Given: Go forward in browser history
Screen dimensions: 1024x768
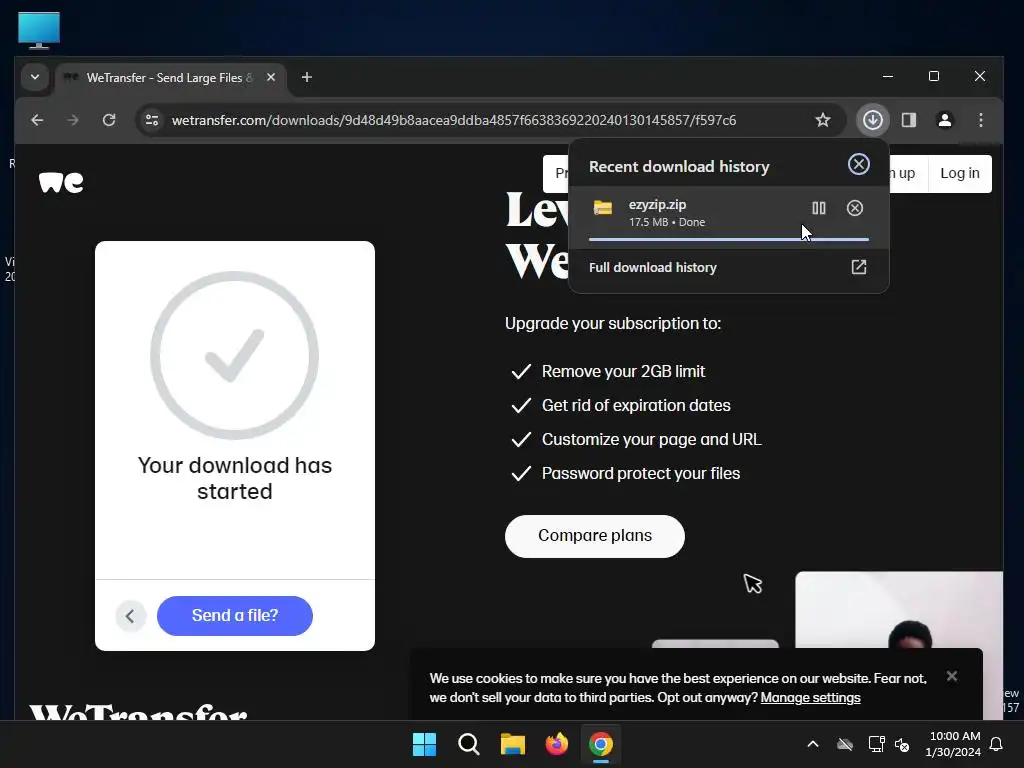Looking at the screenshot, I should (x=73, y=120).
